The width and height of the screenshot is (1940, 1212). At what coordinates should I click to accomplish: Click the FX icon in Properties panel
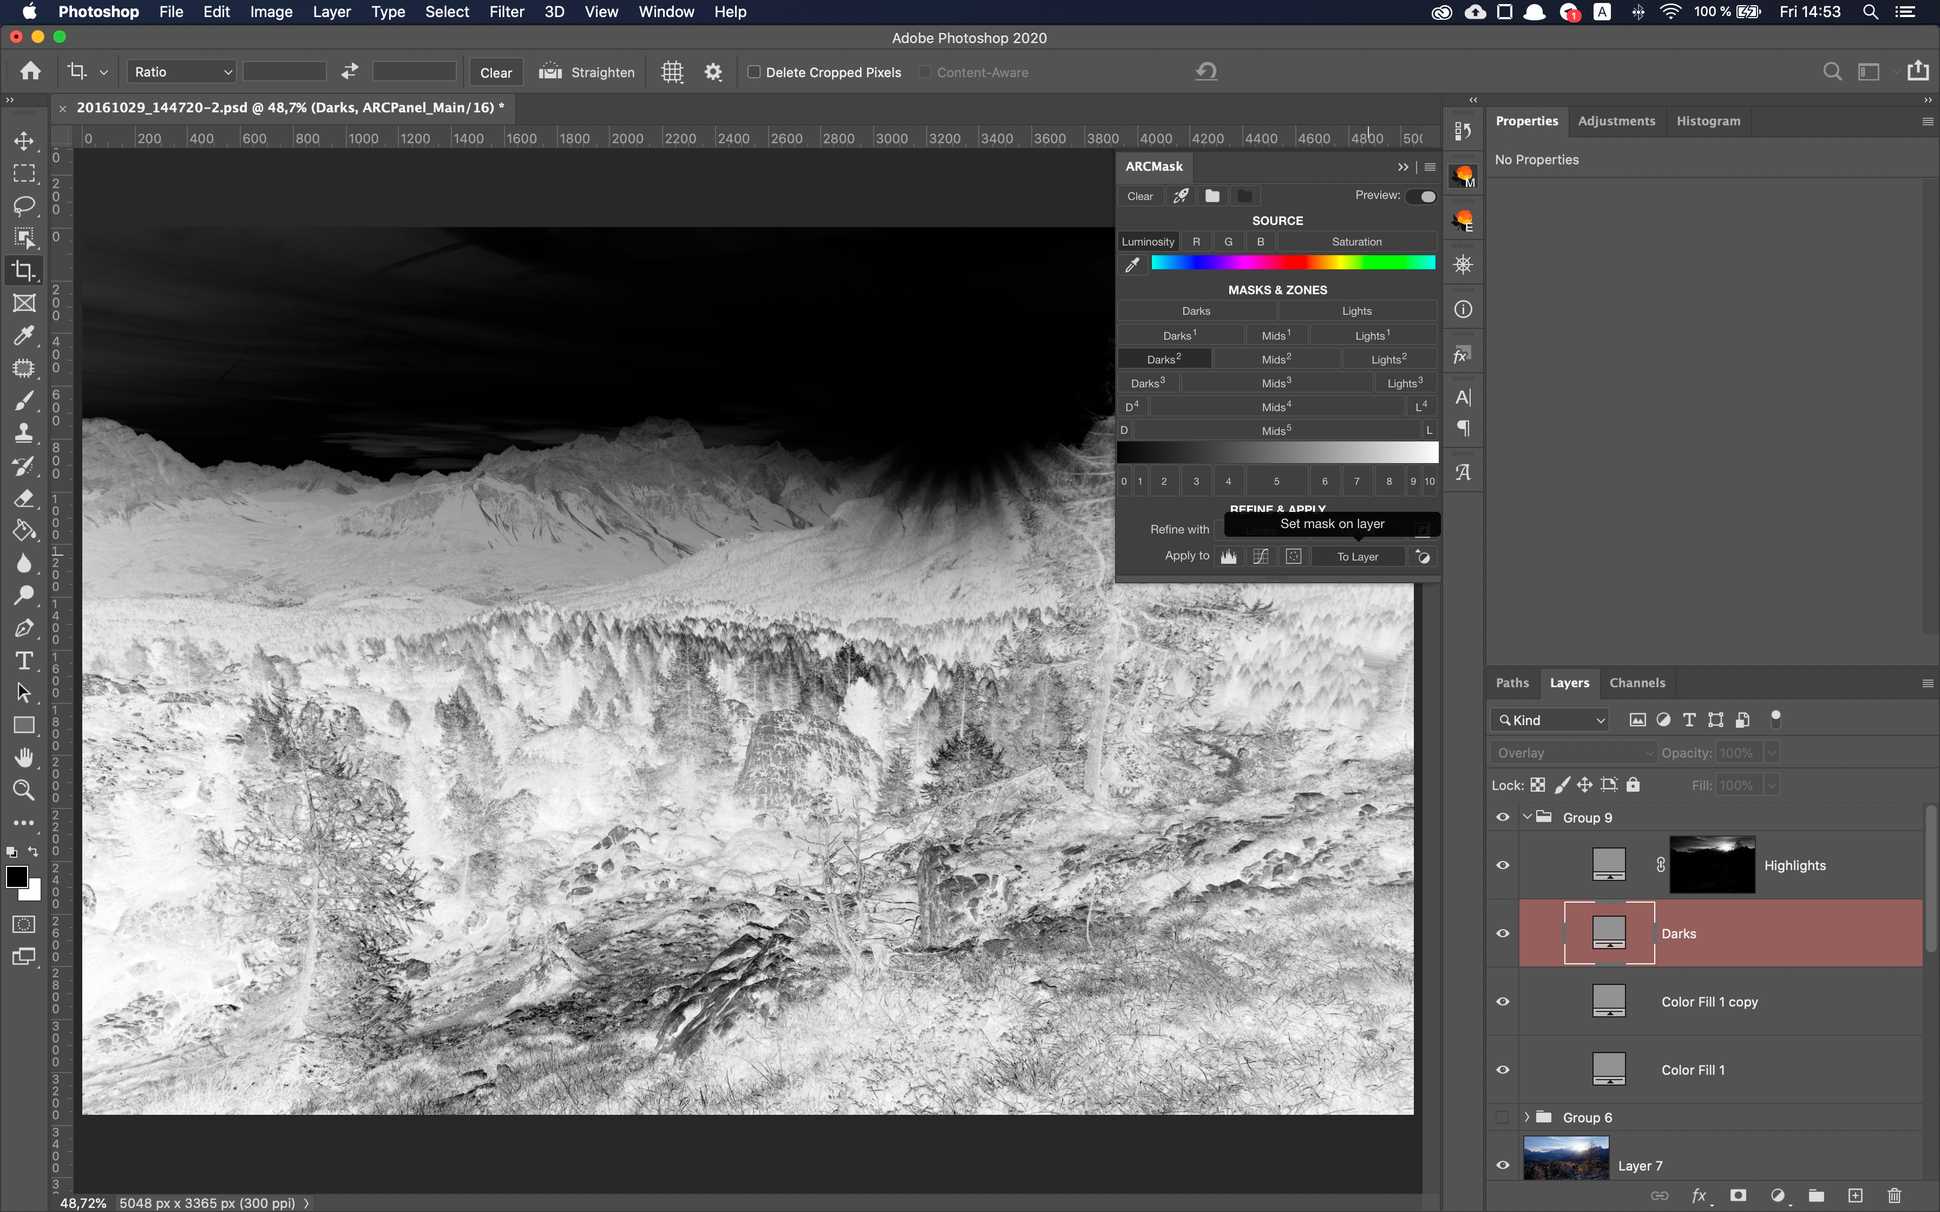click(1461, 353)
